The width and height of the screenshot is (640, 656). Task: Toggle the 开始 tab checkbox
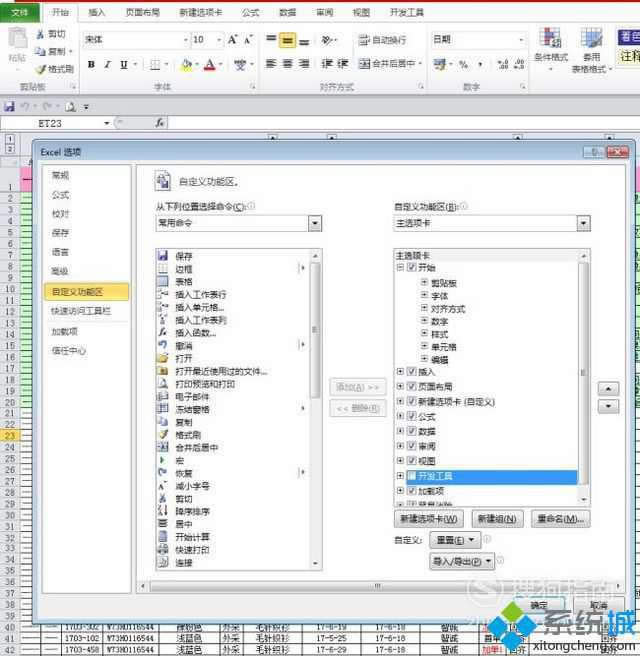coord(412,267)
